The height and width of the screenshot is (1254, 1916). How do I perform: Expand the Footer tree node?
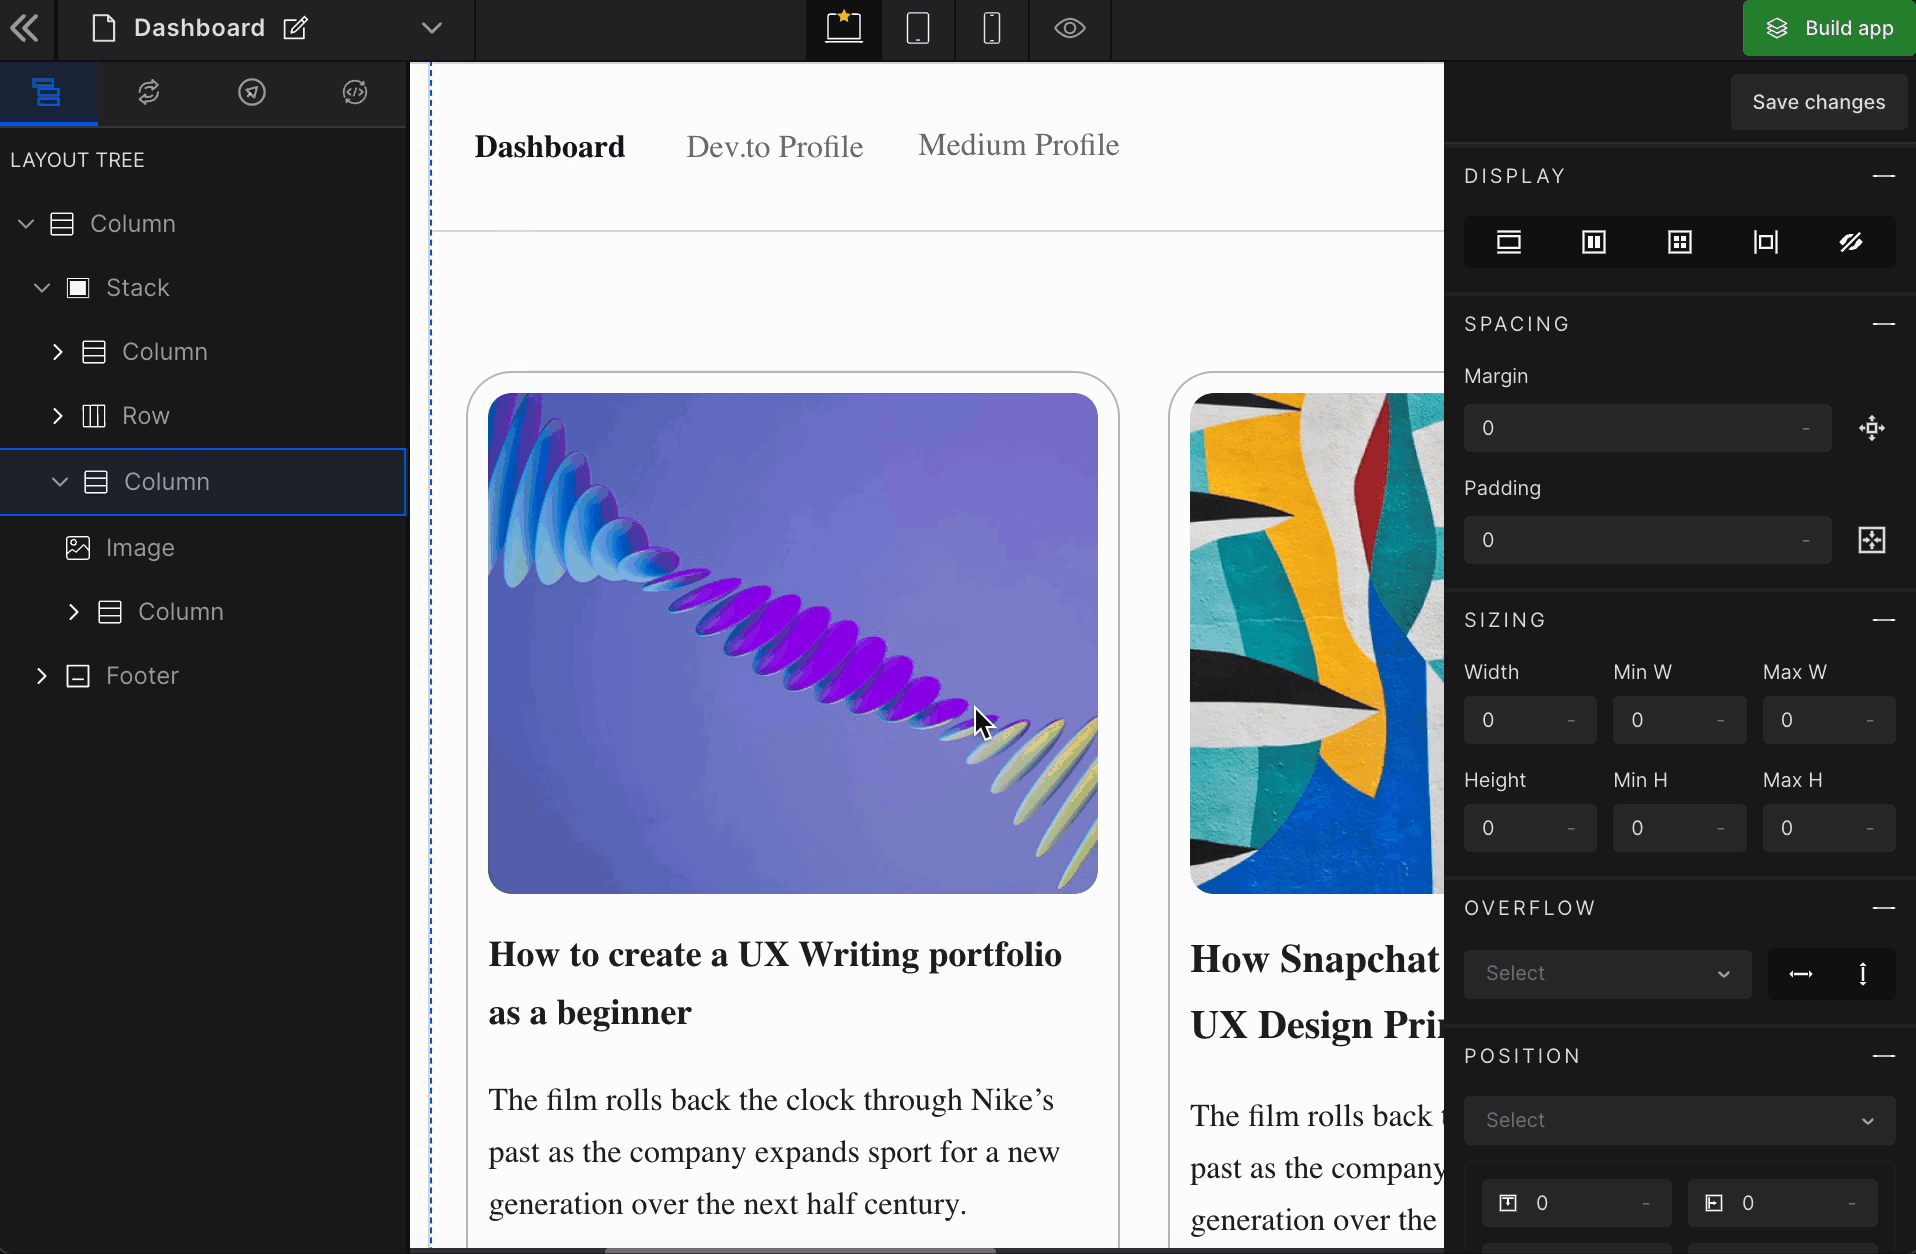click(41, 676)
